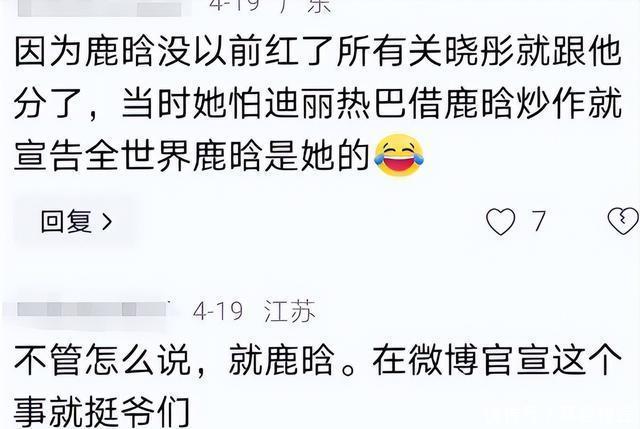The height and width of the screenshot is (429, 640).
Task: Tap the laughing-crying emoji in the comment
Action: (x=399, y=156)
